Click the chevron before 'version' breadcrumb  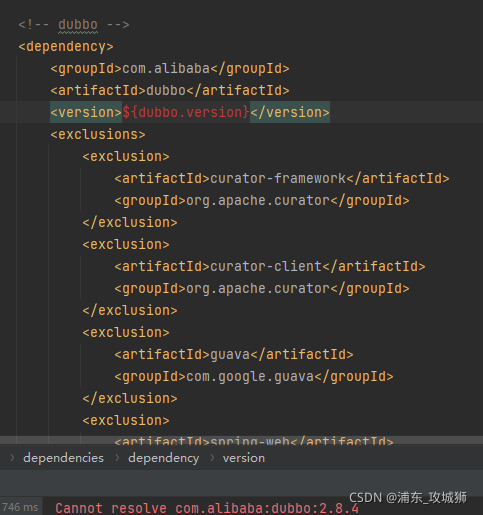212,458
